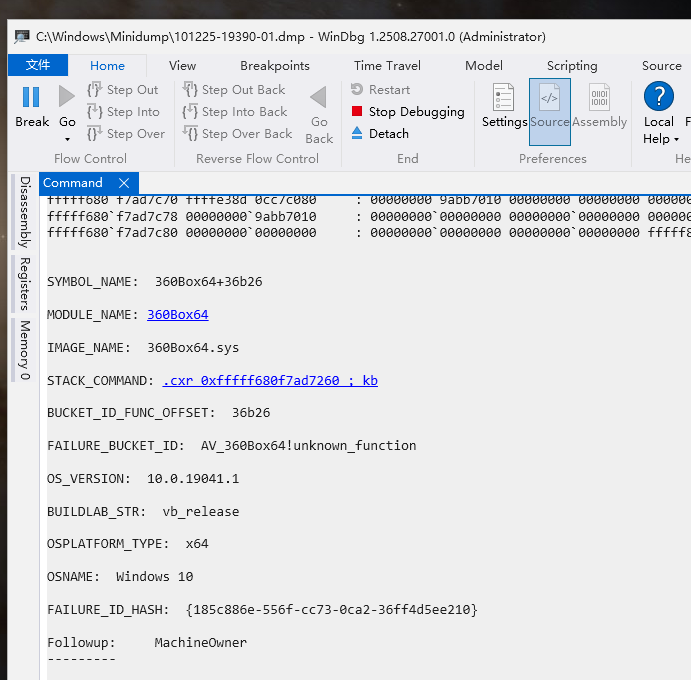This screenshot has height=680, width=691.
Task: Open the Go dropdown arrow
Action: coord(67,139)
